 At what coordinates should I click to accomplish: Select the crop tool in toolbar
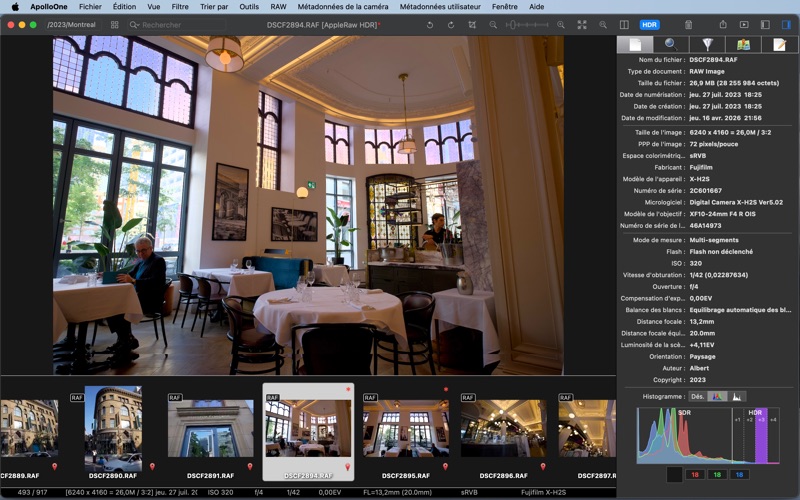(x=472, y=24)
